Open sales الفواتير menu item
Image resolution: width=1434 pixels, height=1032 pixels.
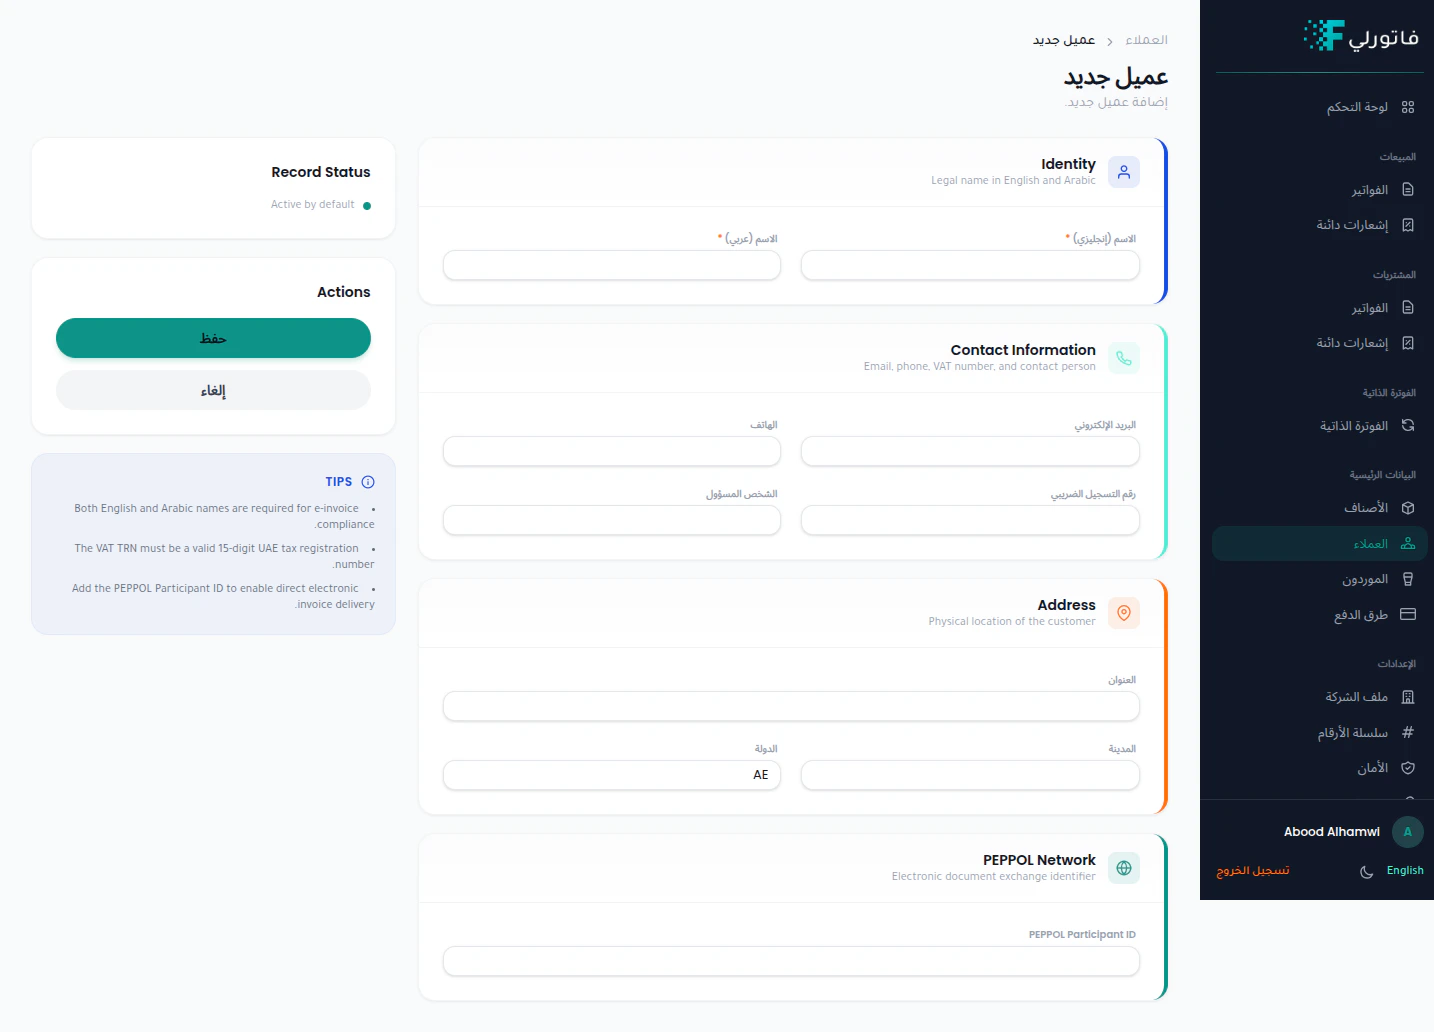tap(1320, 190)
